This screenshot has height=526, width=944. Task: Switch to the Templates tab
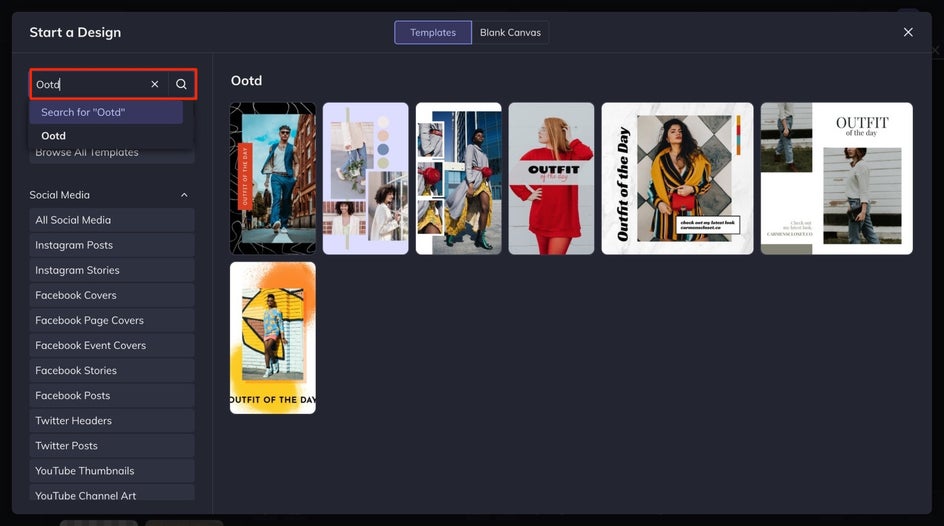pyautogui.click(x=433, y=32)
